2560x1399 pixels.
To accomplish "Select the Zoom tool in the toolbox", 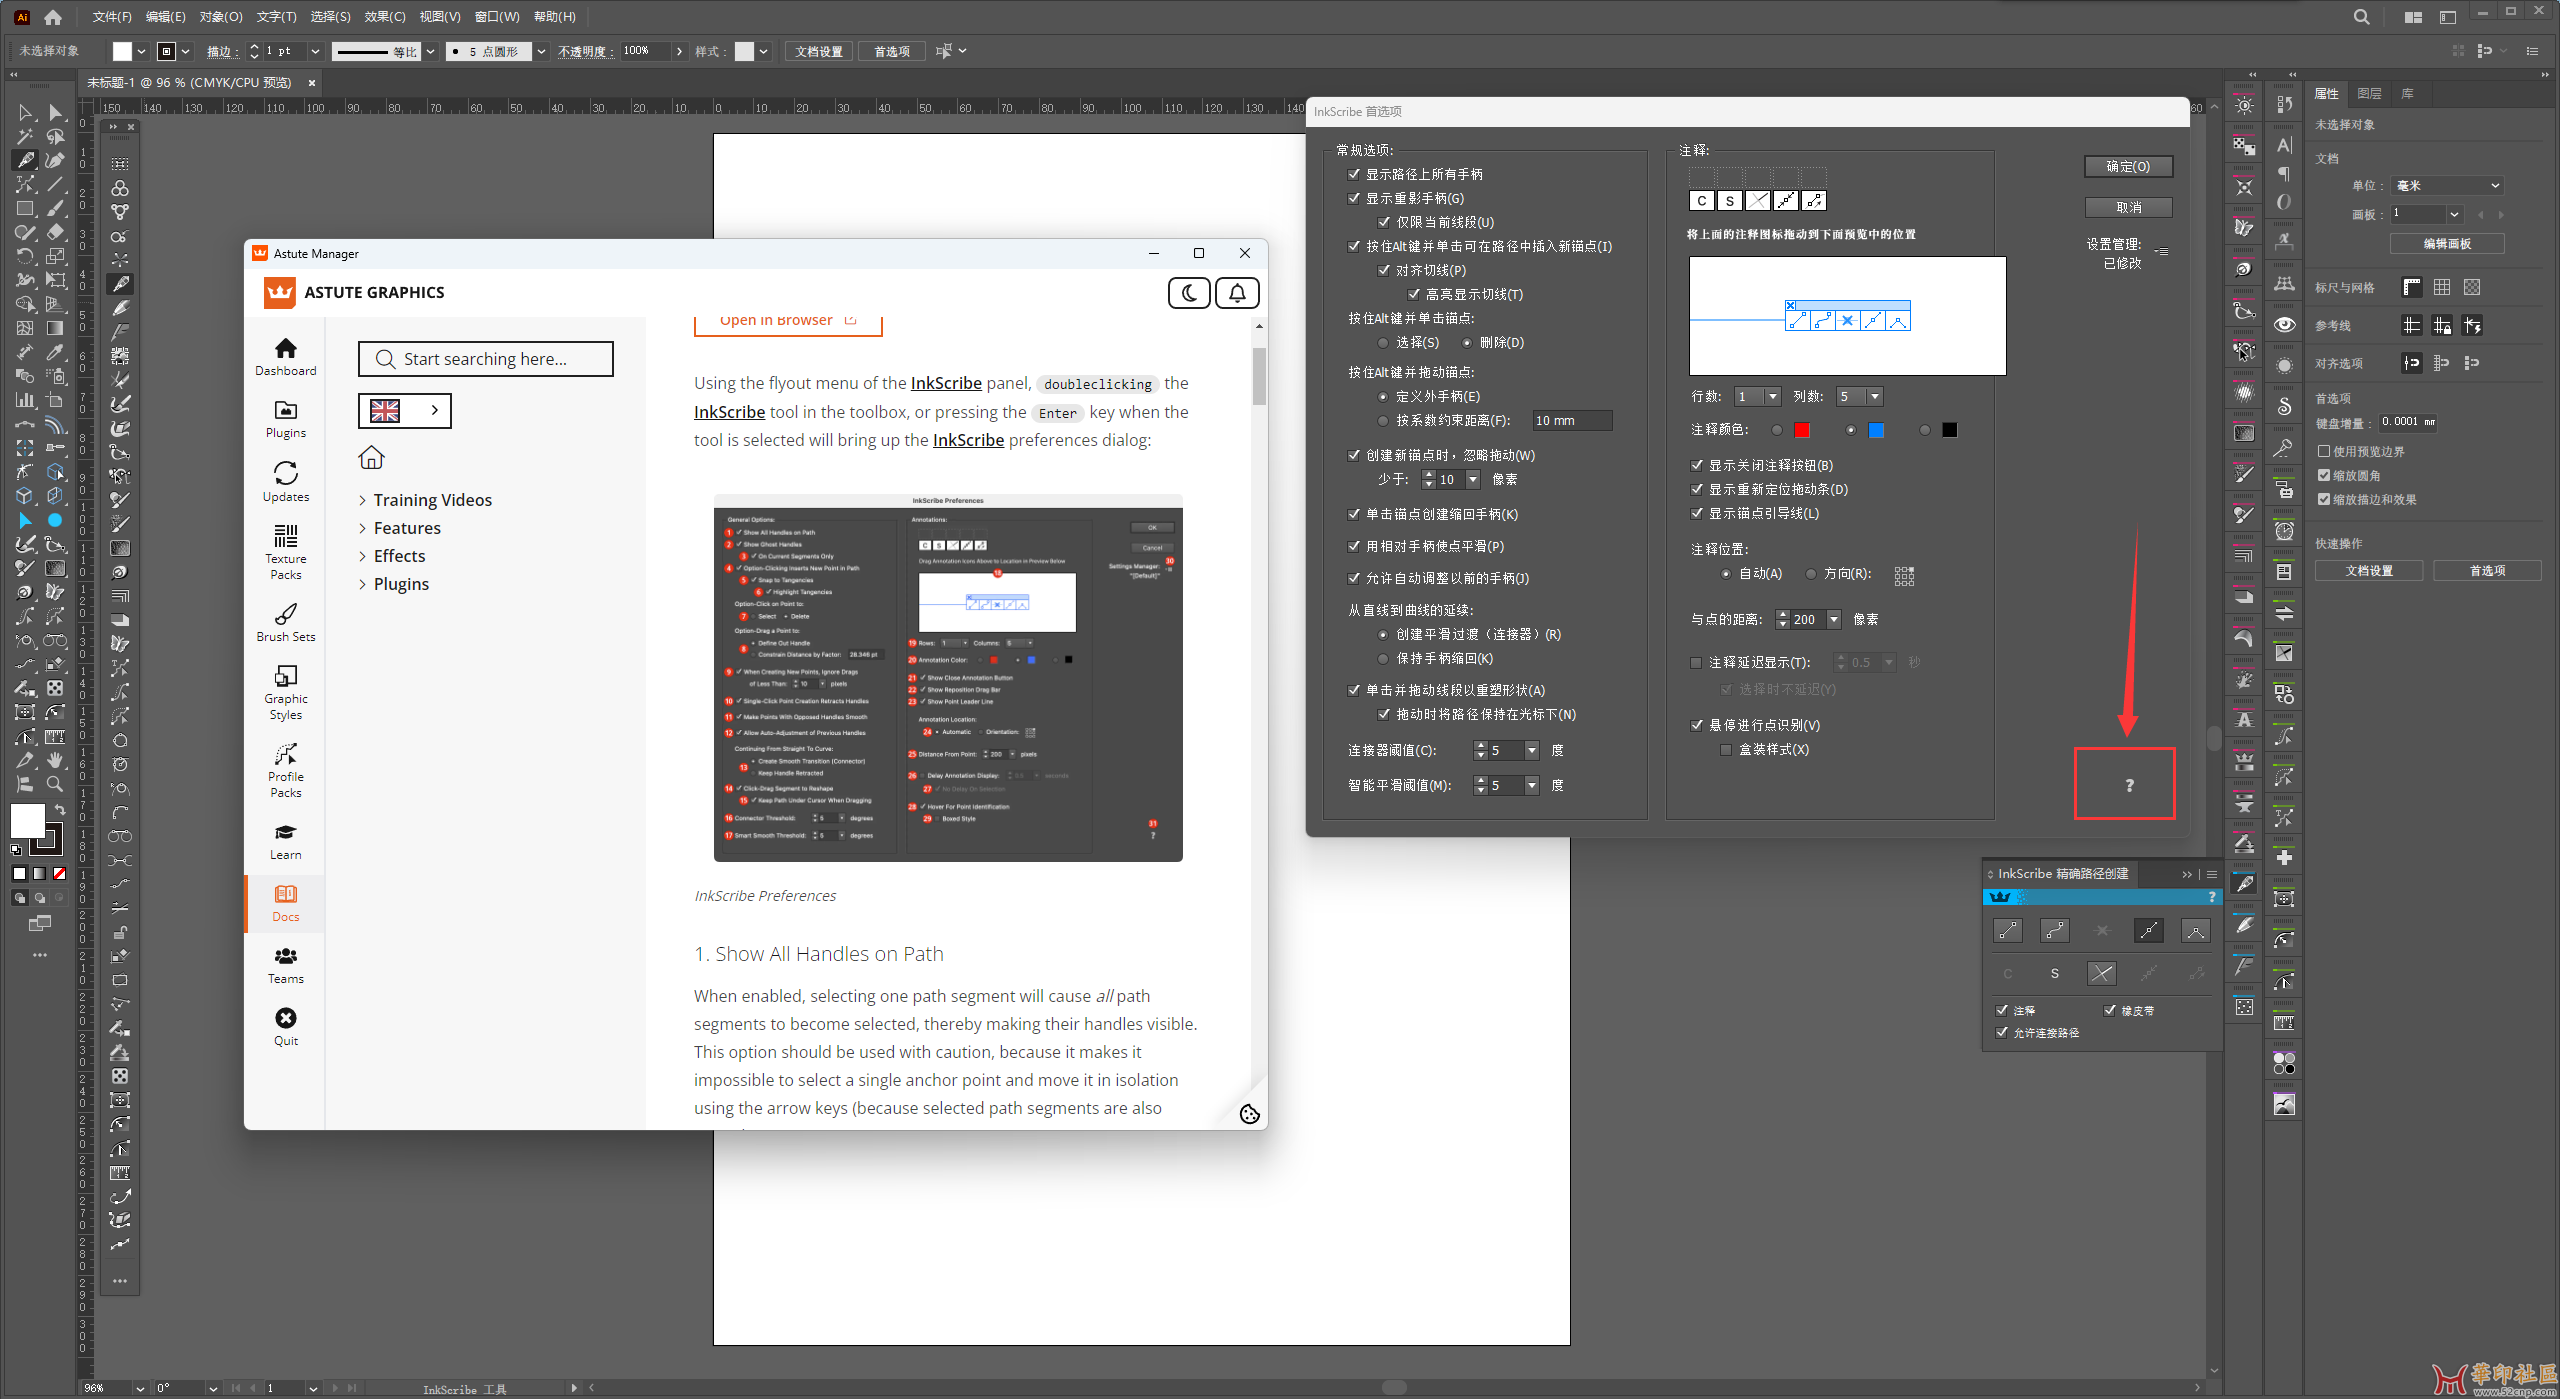I will click(55, 784).
